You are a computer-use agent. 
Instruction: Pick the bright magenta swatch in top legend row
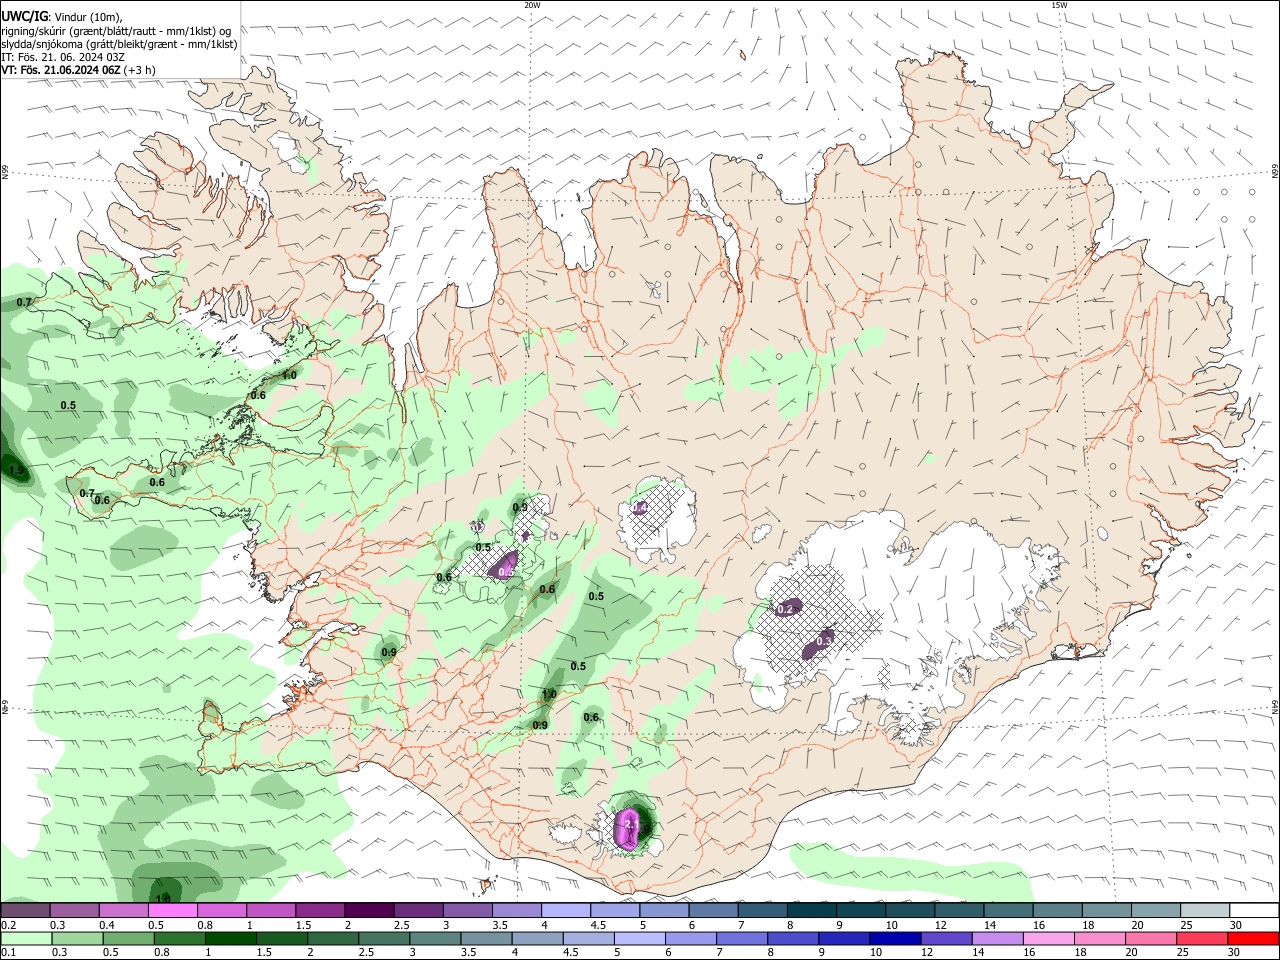coord(172,910)
